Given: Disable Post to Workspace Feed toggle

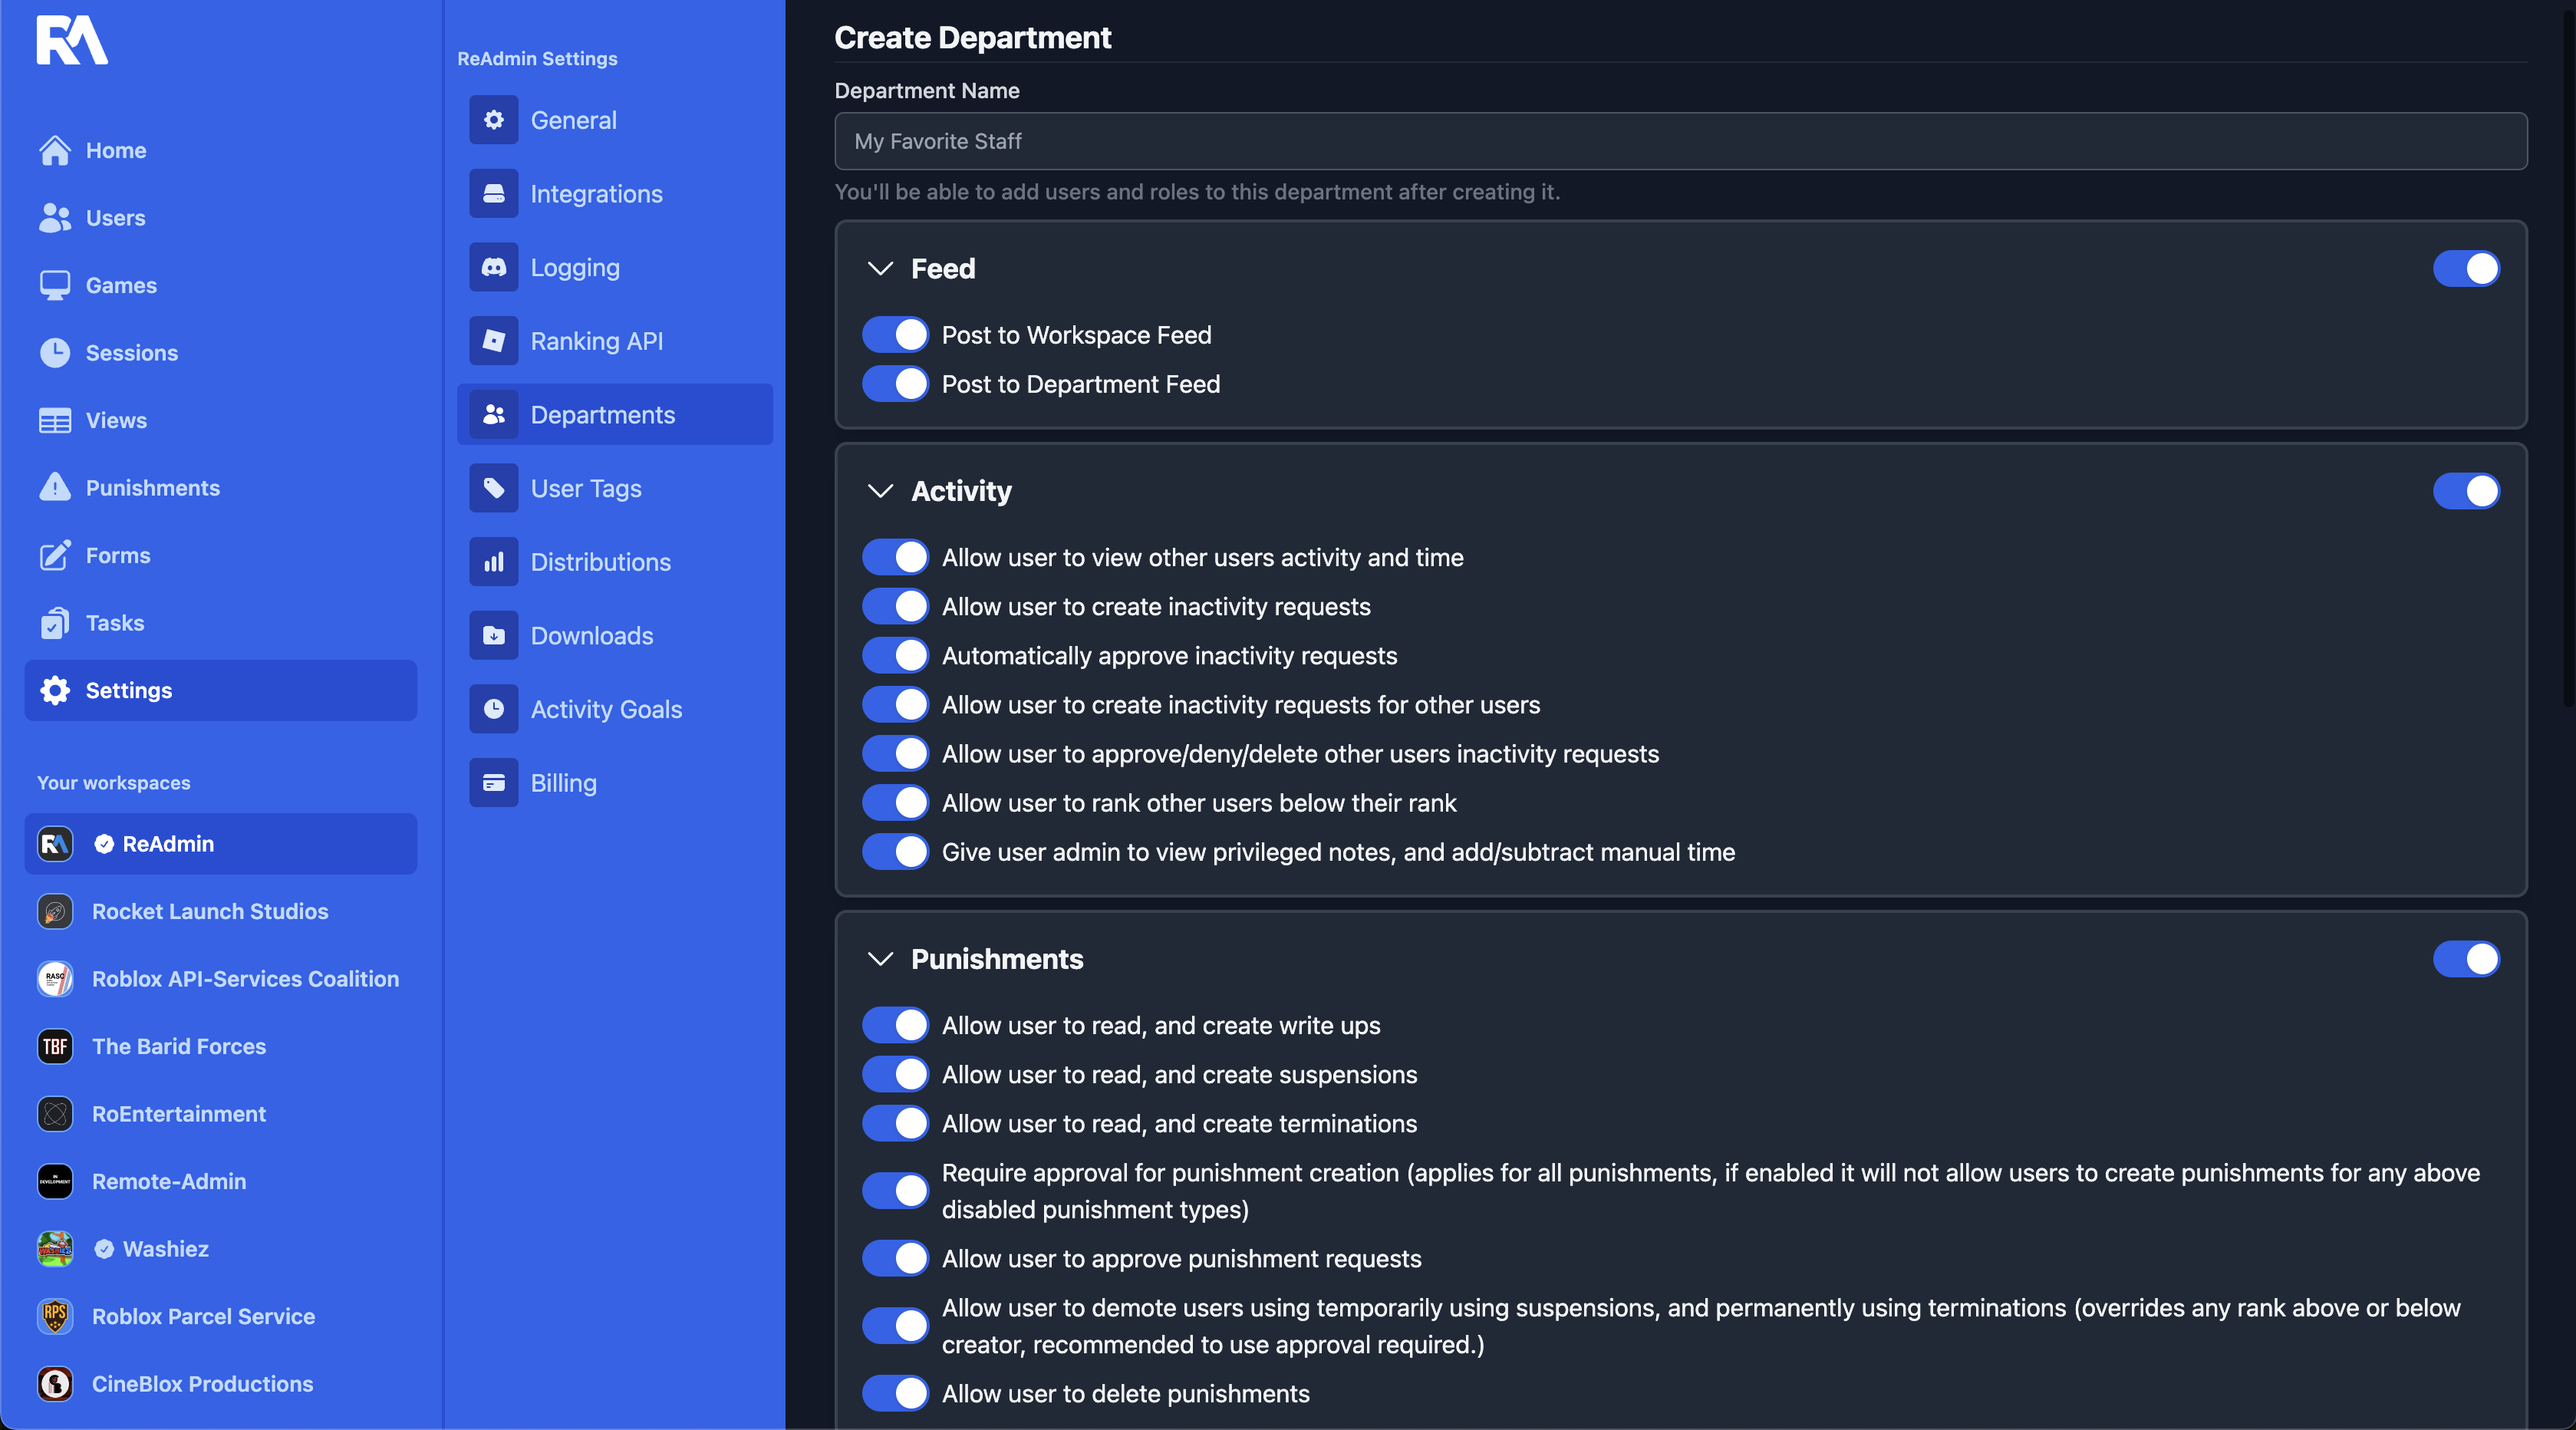Looking at the screenshot, I should (x=895, y=335).
